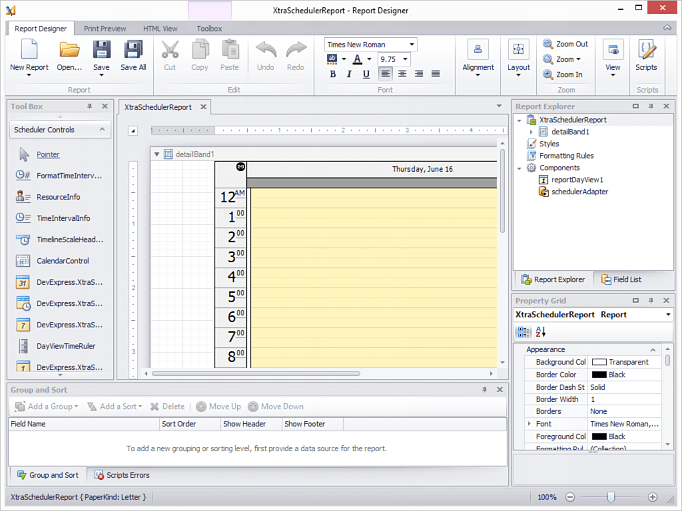Switch Property Grid to categorized view

[523, 332]
